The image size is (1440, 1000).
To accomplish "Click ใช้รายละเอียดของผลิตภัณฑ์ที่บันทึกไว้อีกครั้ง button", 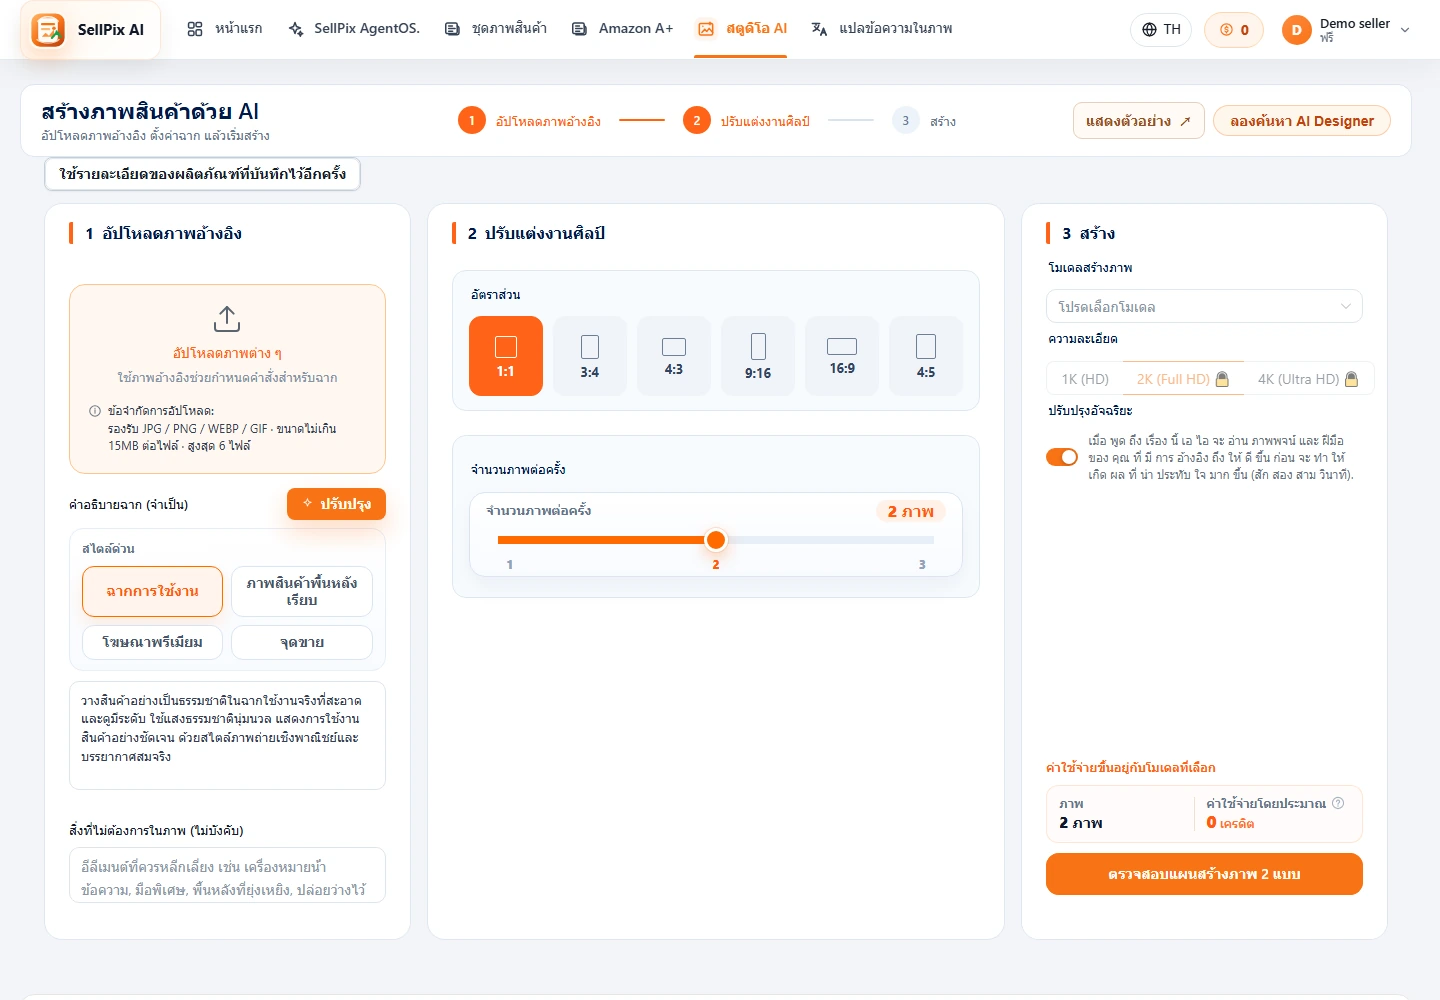I will pyautogui.click(x=202, y=174).
